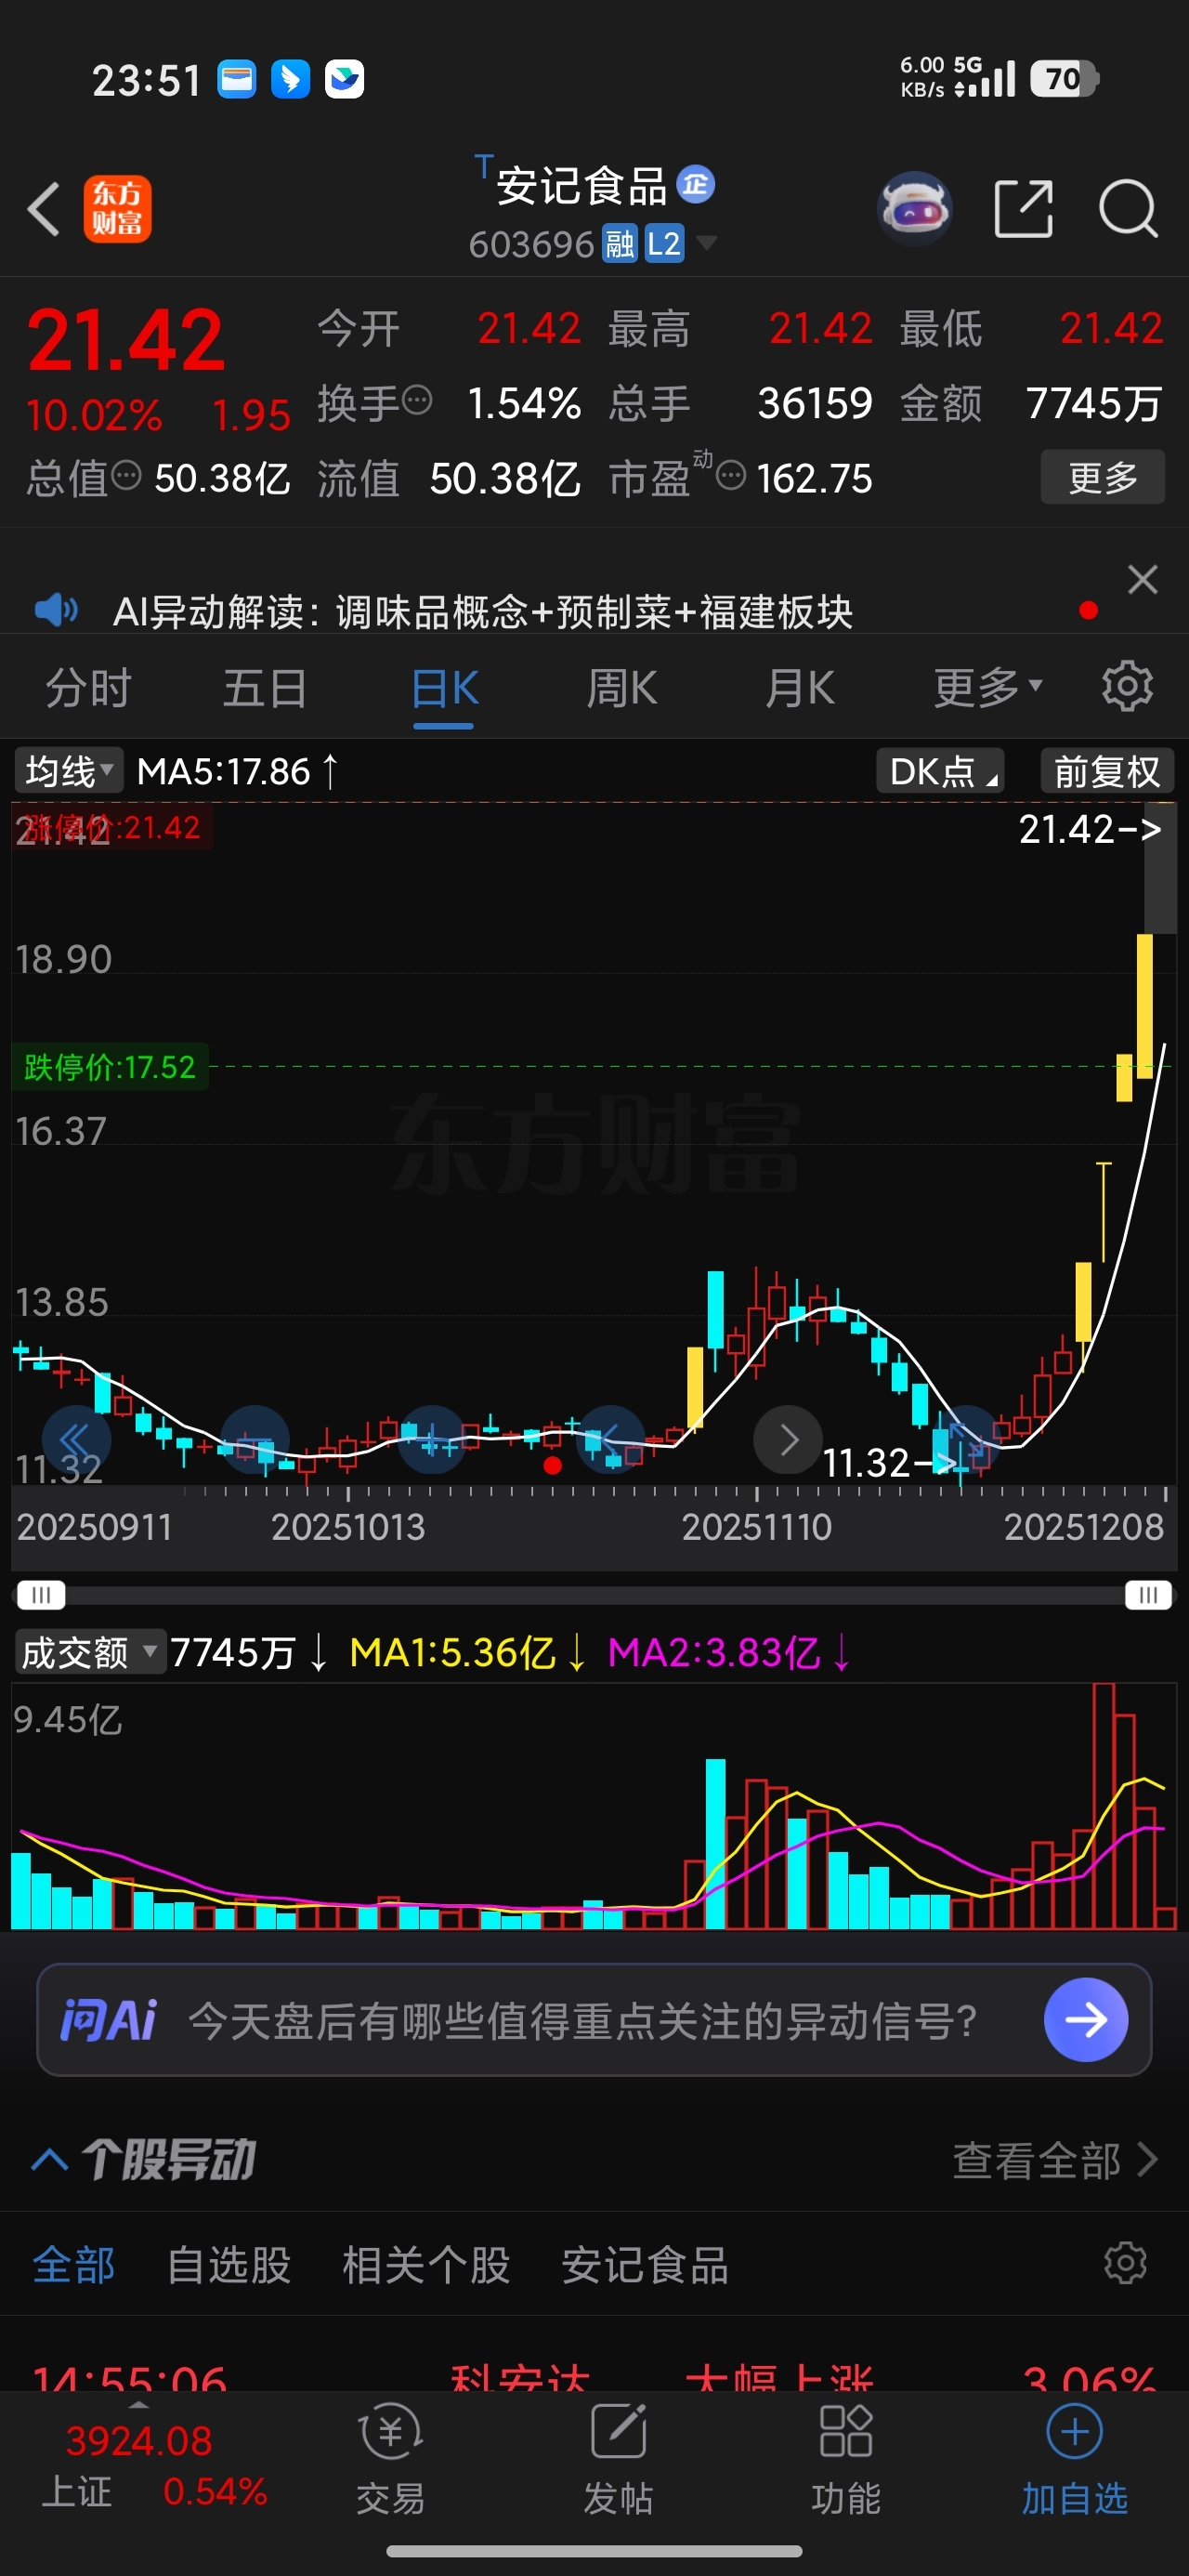Viewport: 1189px width, 2576px height.
Task: Switch to 周K chart tab
Action: (x=621, y=688)
